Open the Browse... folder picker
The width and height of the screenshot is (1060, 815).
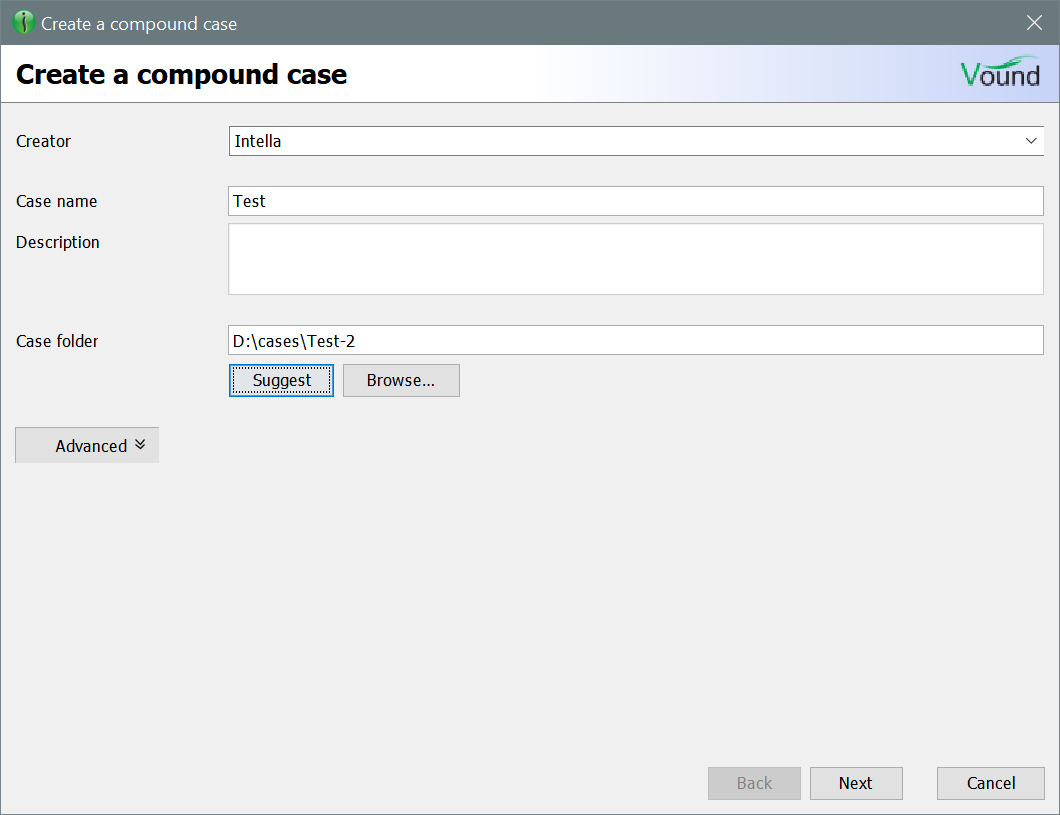pyautogui.click(x=401, y=380)
